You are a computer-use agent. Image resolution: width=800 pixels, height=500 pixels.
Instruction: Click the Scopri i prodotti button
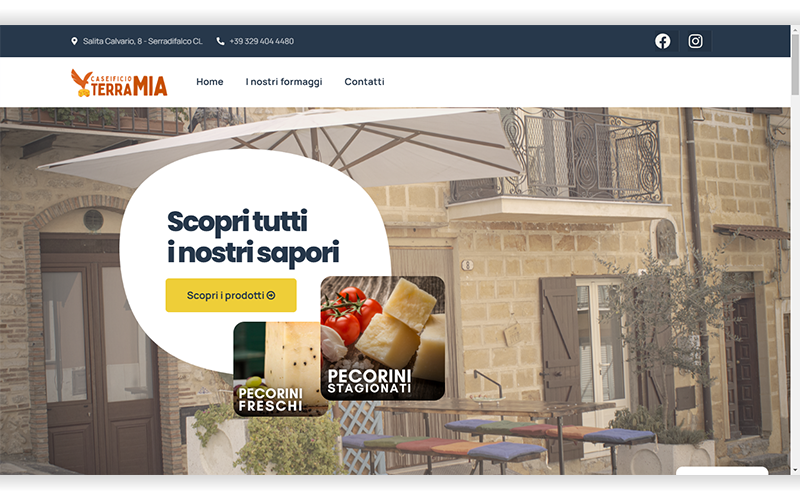(231, 295)
